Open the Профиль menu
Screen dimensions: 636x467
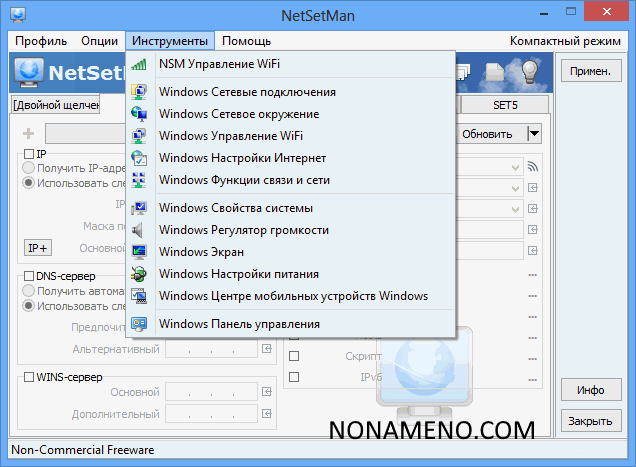click(41, 41)
